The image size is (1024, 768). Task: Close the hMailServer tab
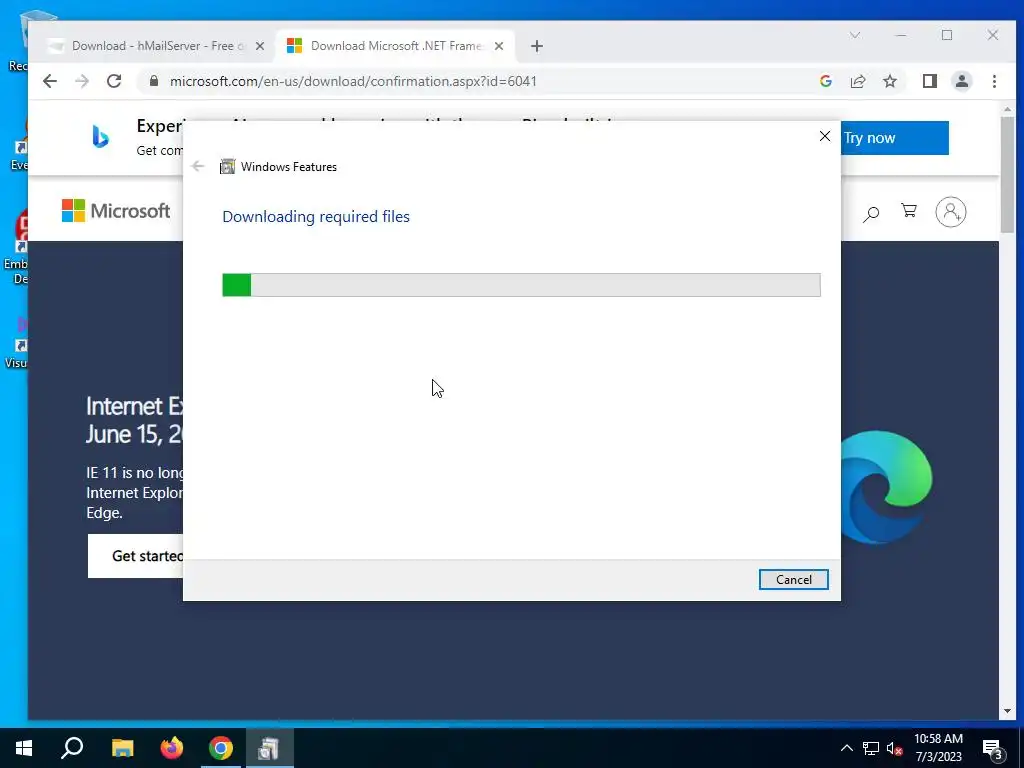(260, 46)
